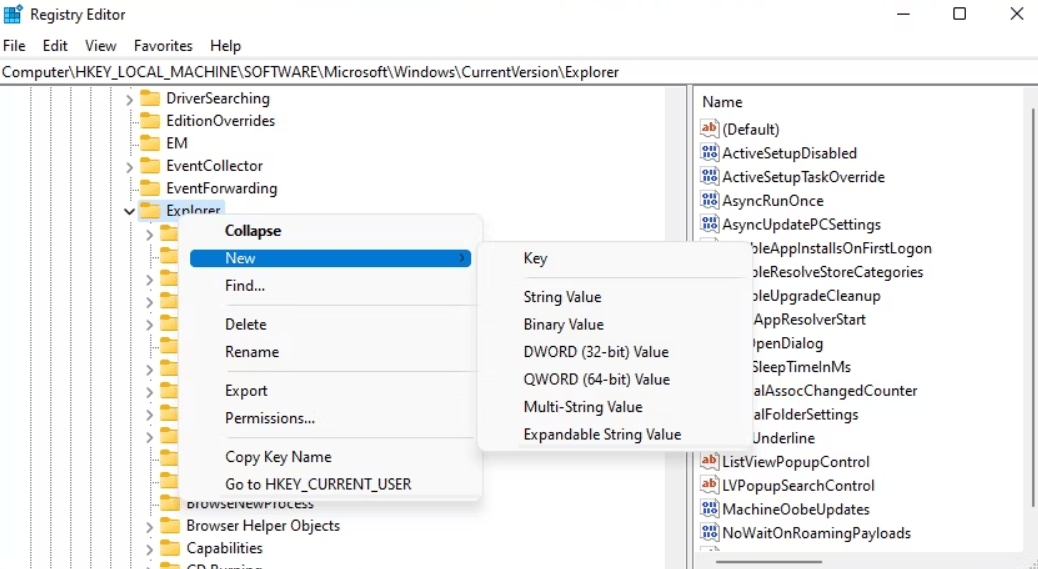Click the ListViewPopupControl string icon
The image size is (1038, 569).
[709, 461]
